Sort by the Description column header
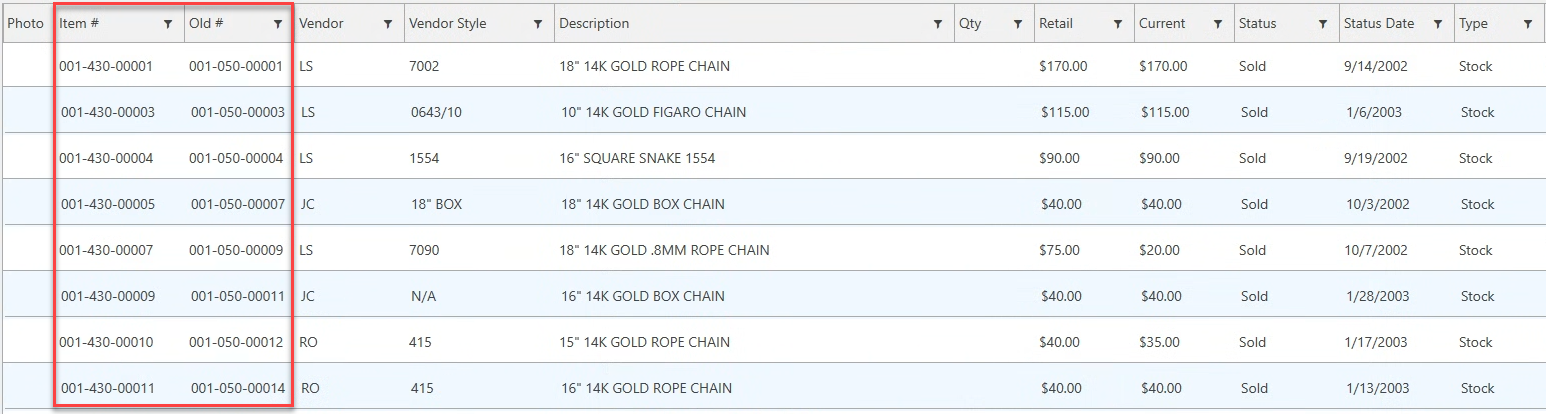The image size is (1546, 414). tap(594, 23)
